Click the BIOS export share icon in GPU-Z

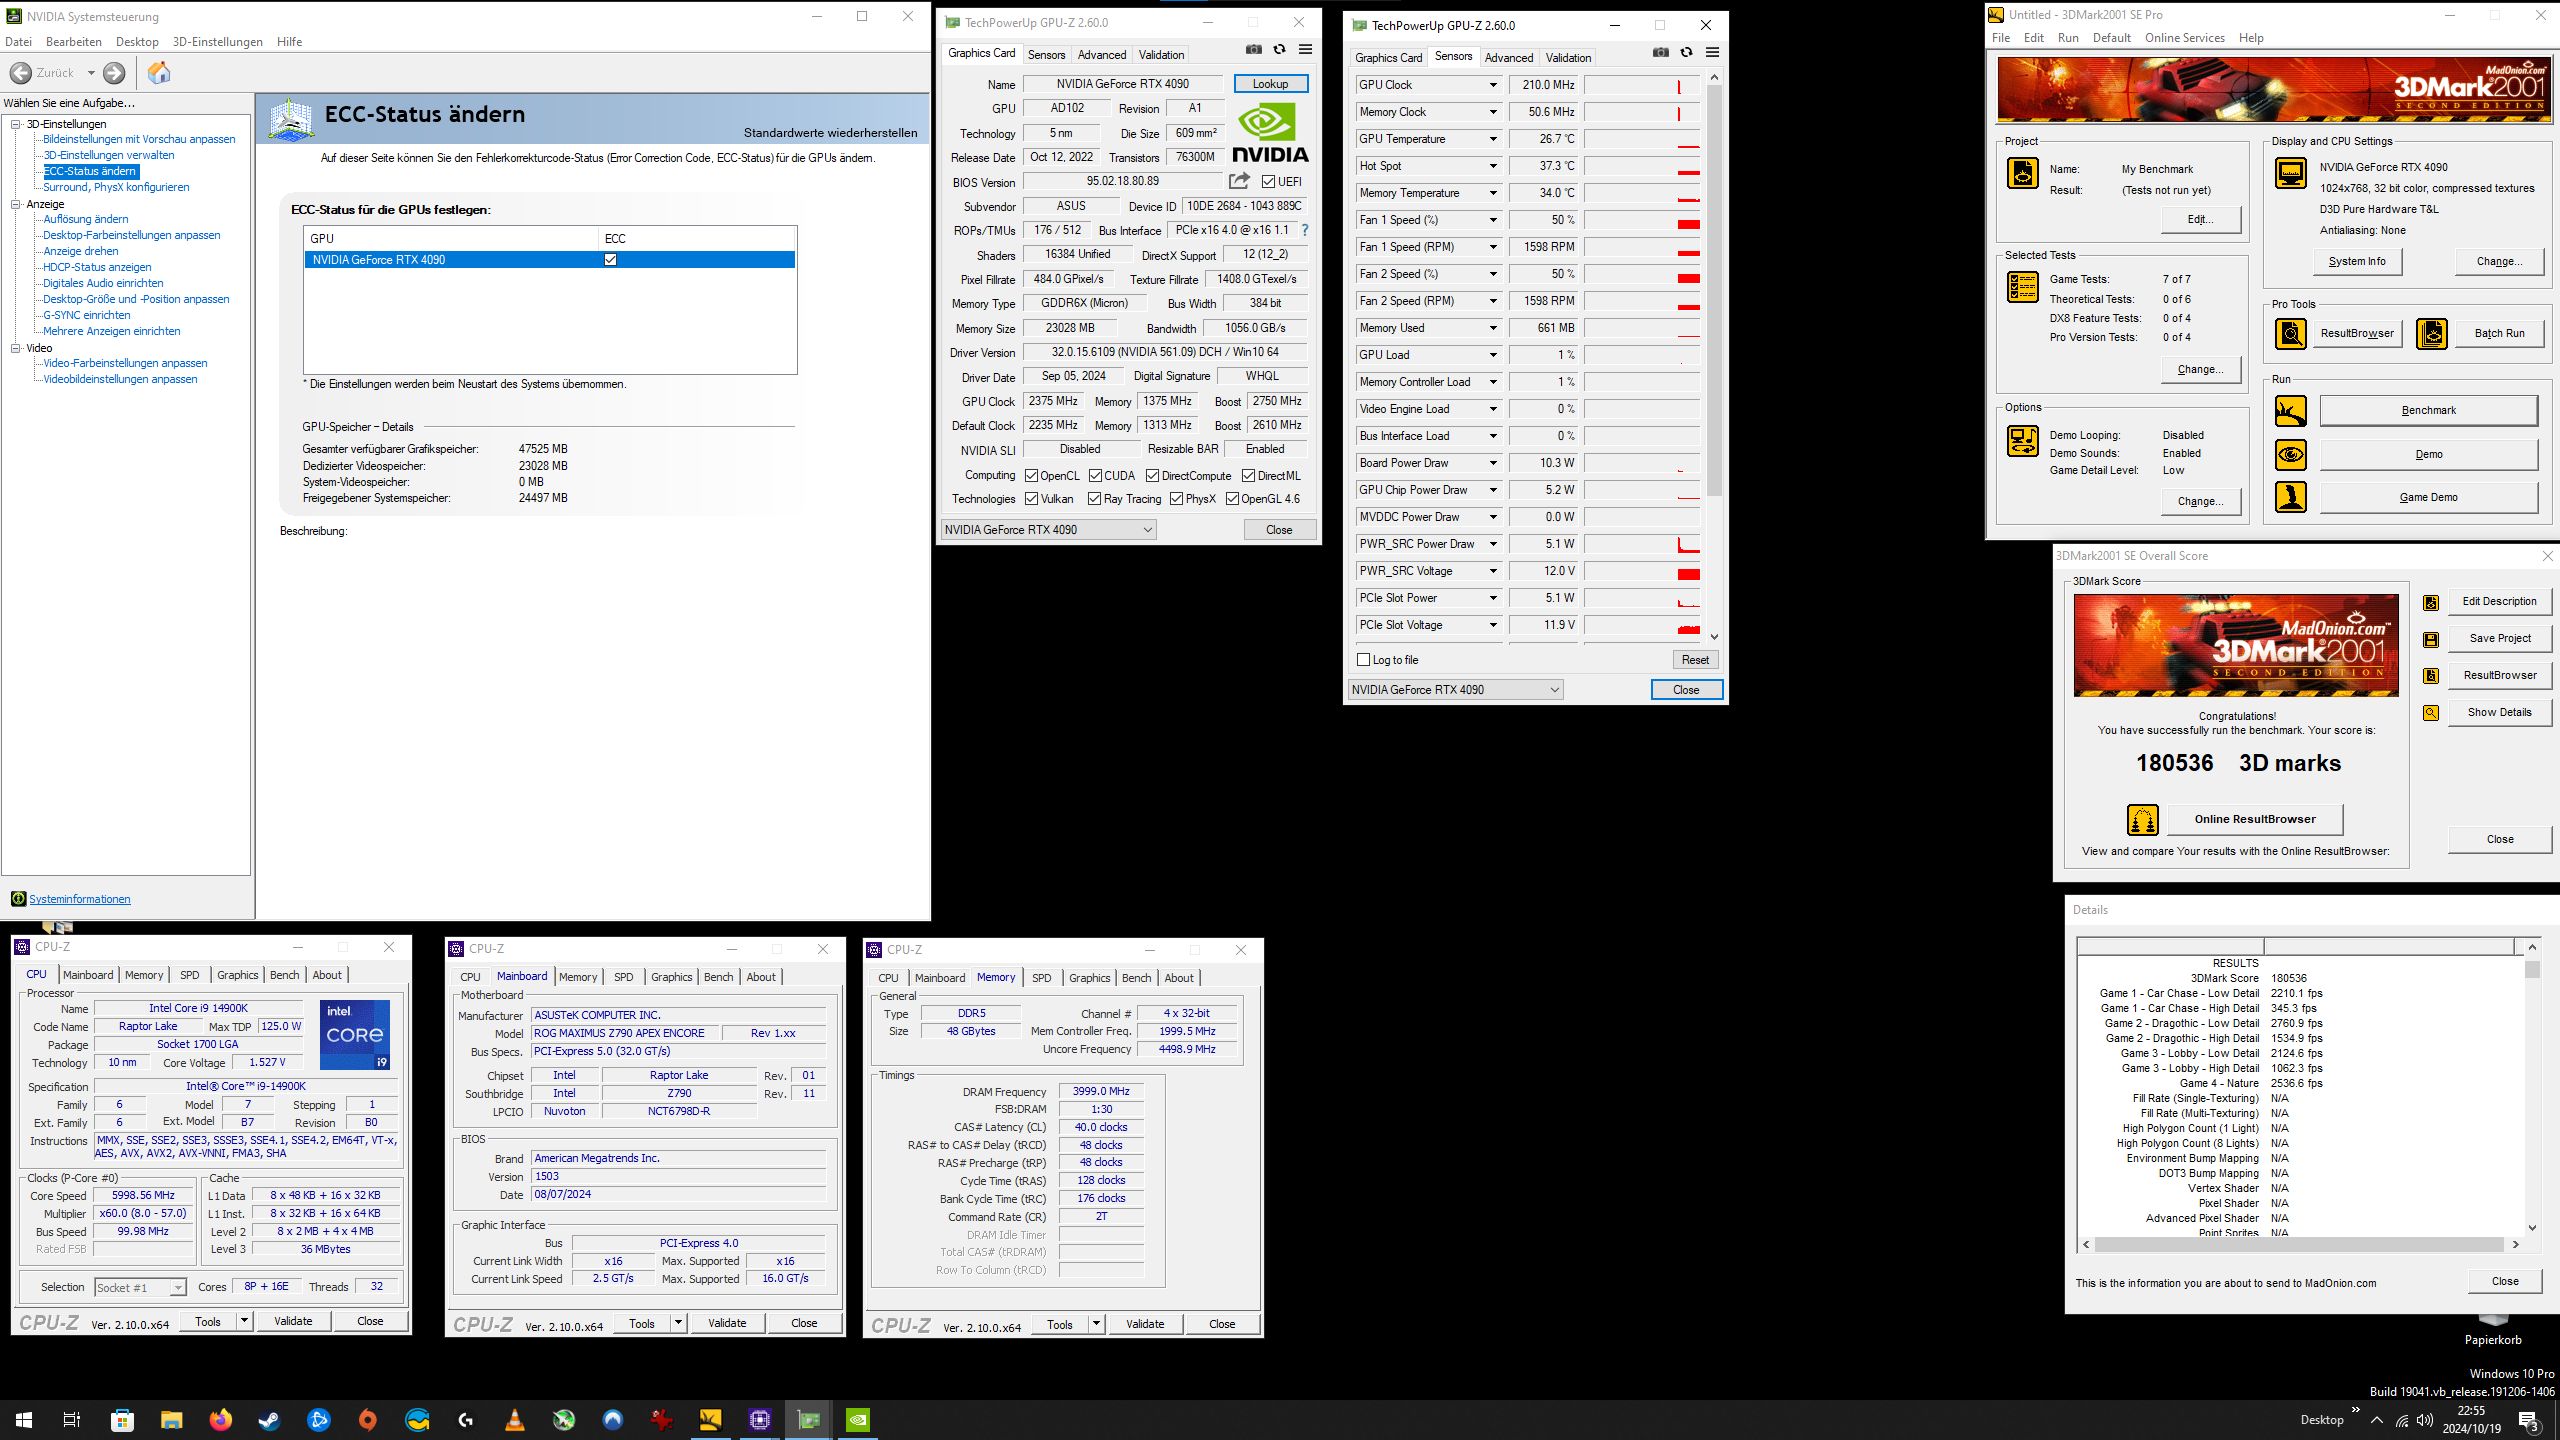click(x=1239, y=181)
